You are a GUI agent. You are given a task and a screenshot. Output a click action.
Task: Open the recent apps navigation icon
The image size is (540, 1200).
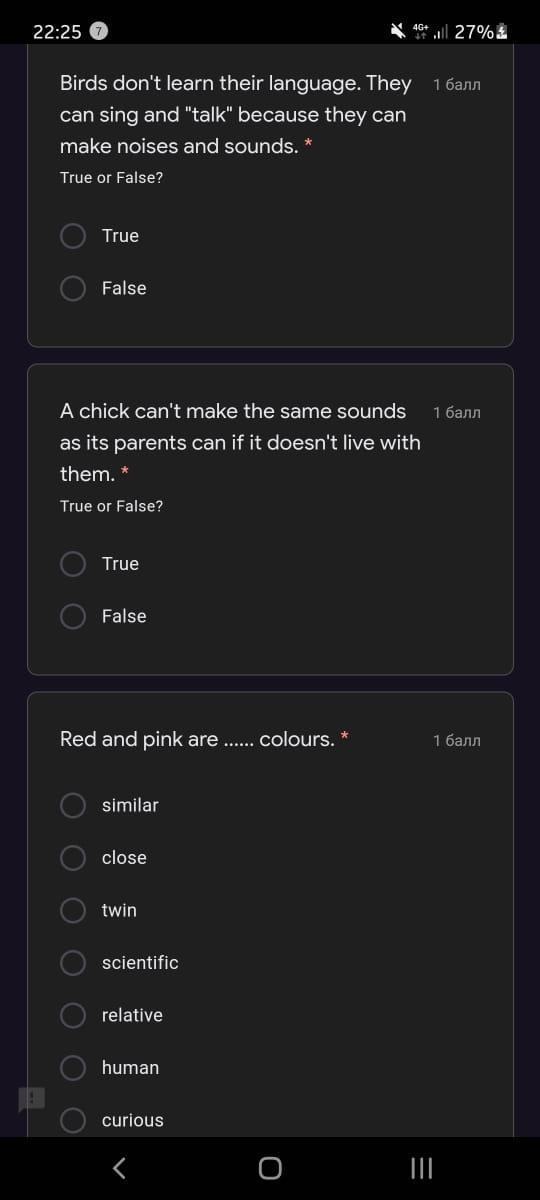421,1168
